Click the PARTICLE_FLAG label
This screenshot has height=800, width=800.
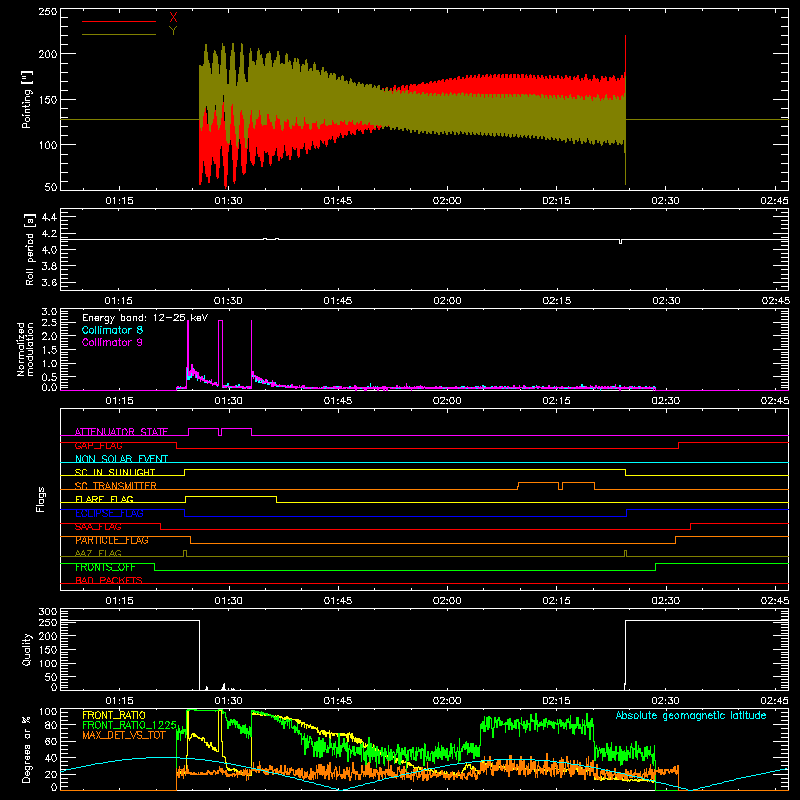point(112,540)
